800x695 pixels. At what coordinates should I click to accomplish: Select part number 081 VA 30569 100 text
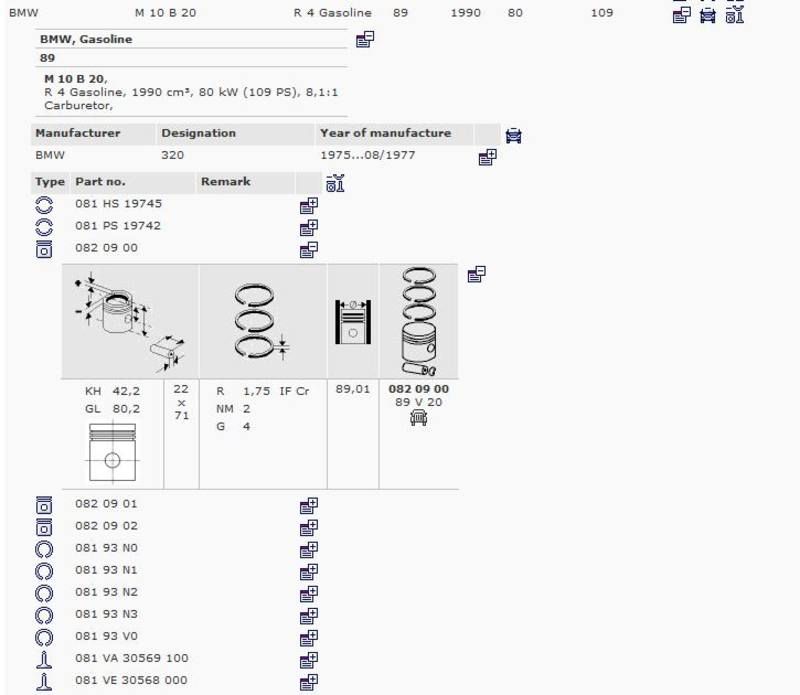click(132, 658)
